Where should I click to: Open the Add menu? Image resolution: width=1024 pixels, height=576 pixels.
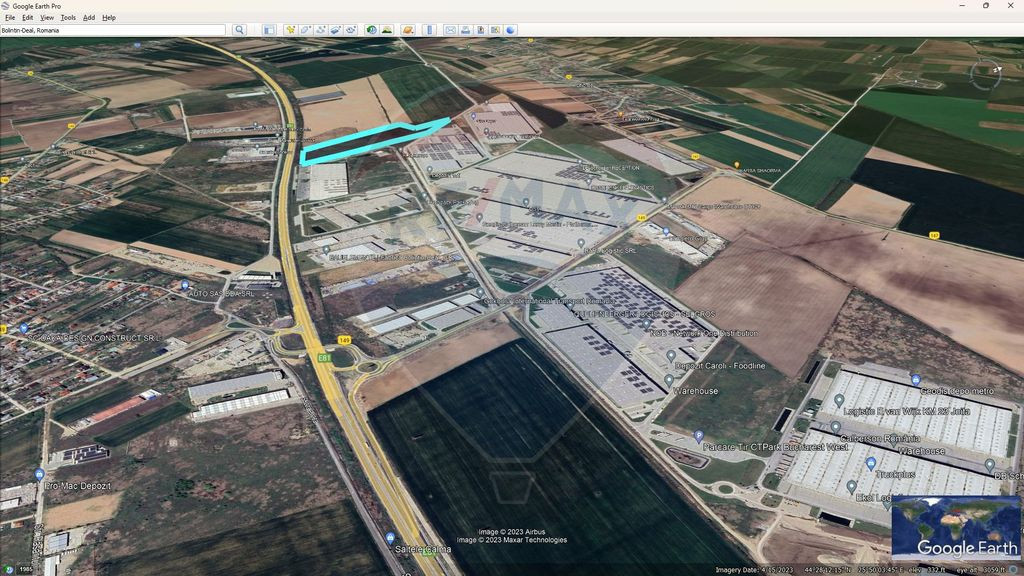89,18
